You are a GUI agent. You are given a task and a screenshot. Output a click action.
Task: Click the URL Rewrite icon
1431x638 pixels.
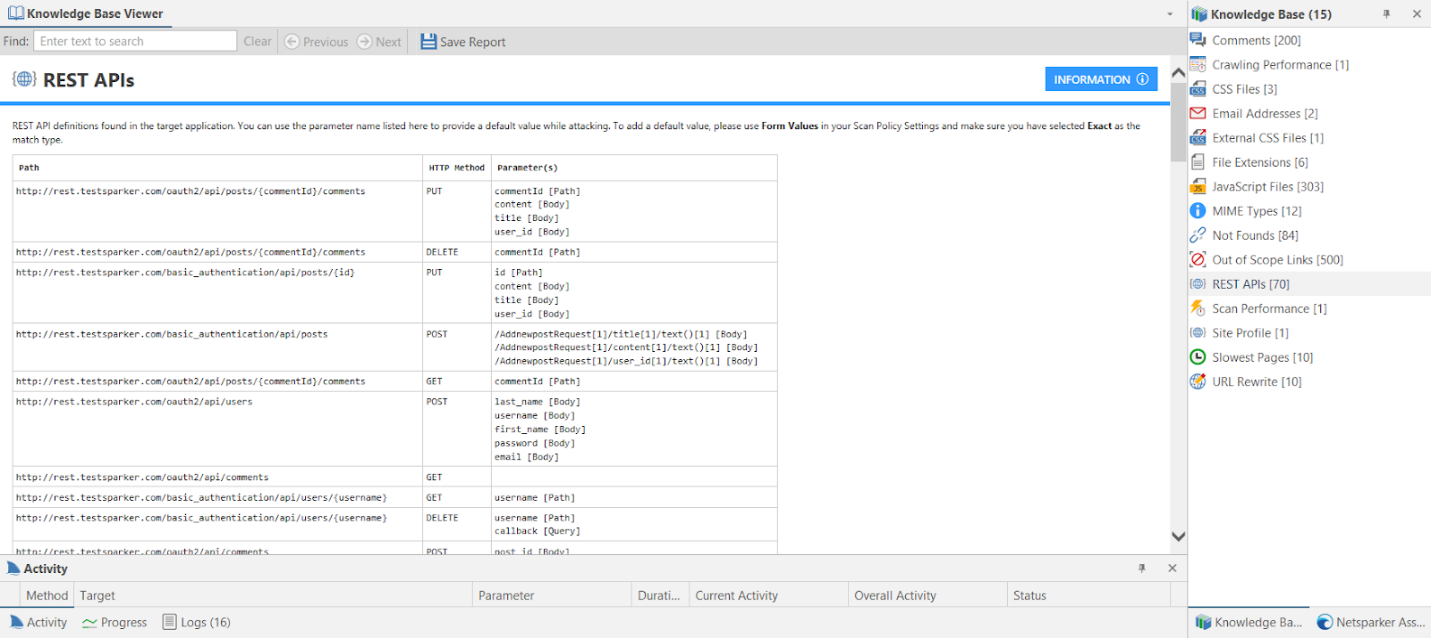[x=1197, y=382]
